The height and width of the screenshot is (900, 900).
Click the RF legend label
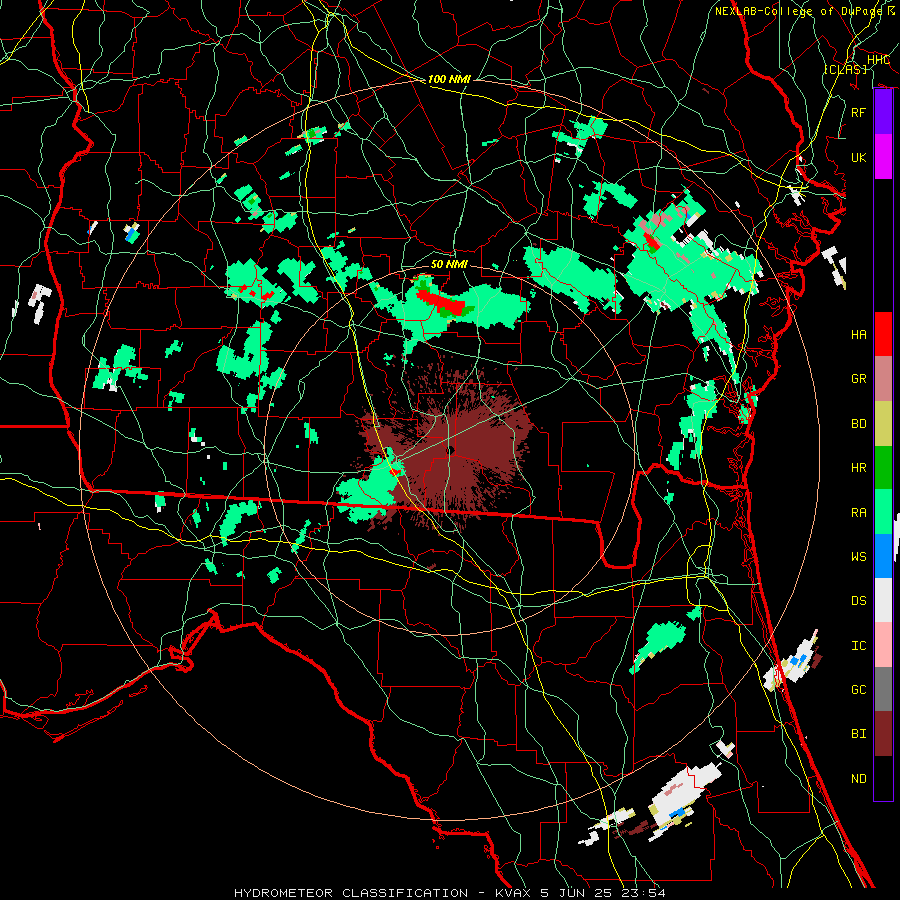[x=858, y=112]
